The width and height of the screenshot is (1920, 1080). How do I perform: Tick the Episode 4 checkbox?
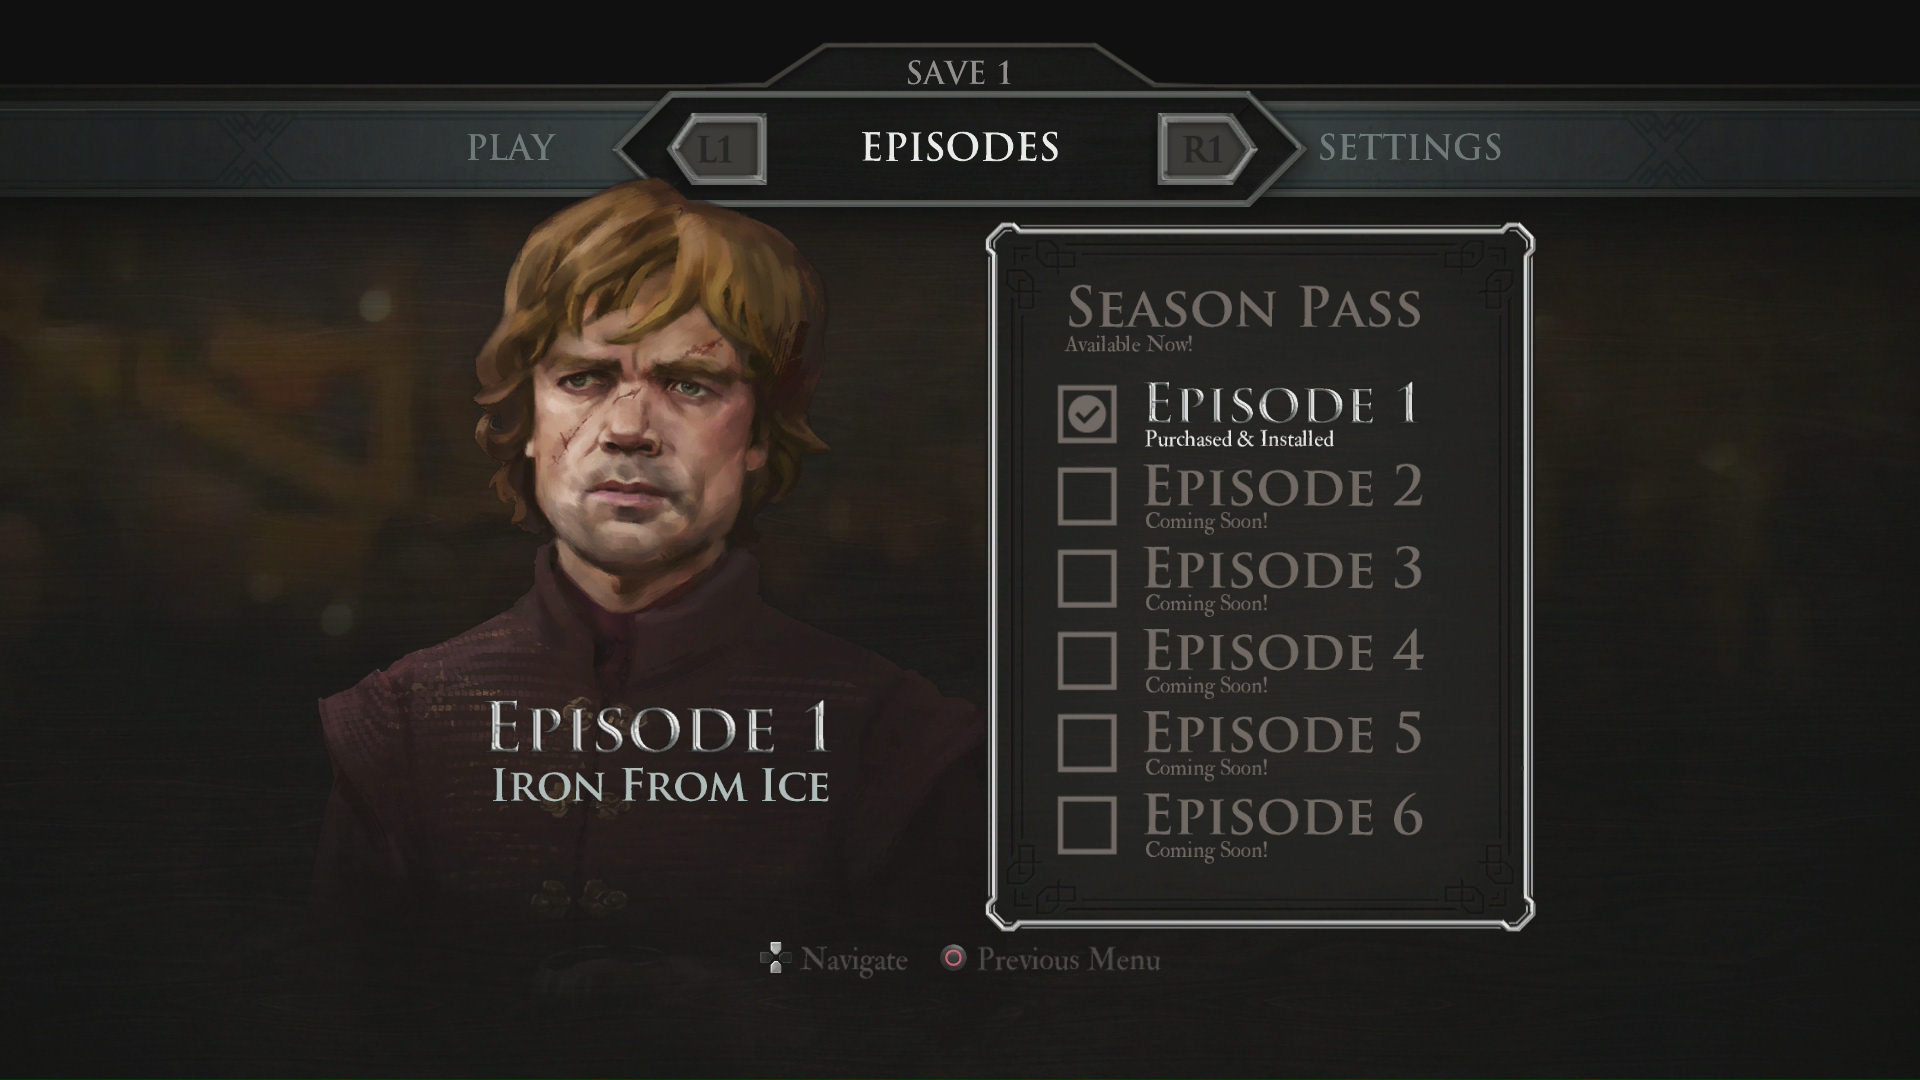1087,660
